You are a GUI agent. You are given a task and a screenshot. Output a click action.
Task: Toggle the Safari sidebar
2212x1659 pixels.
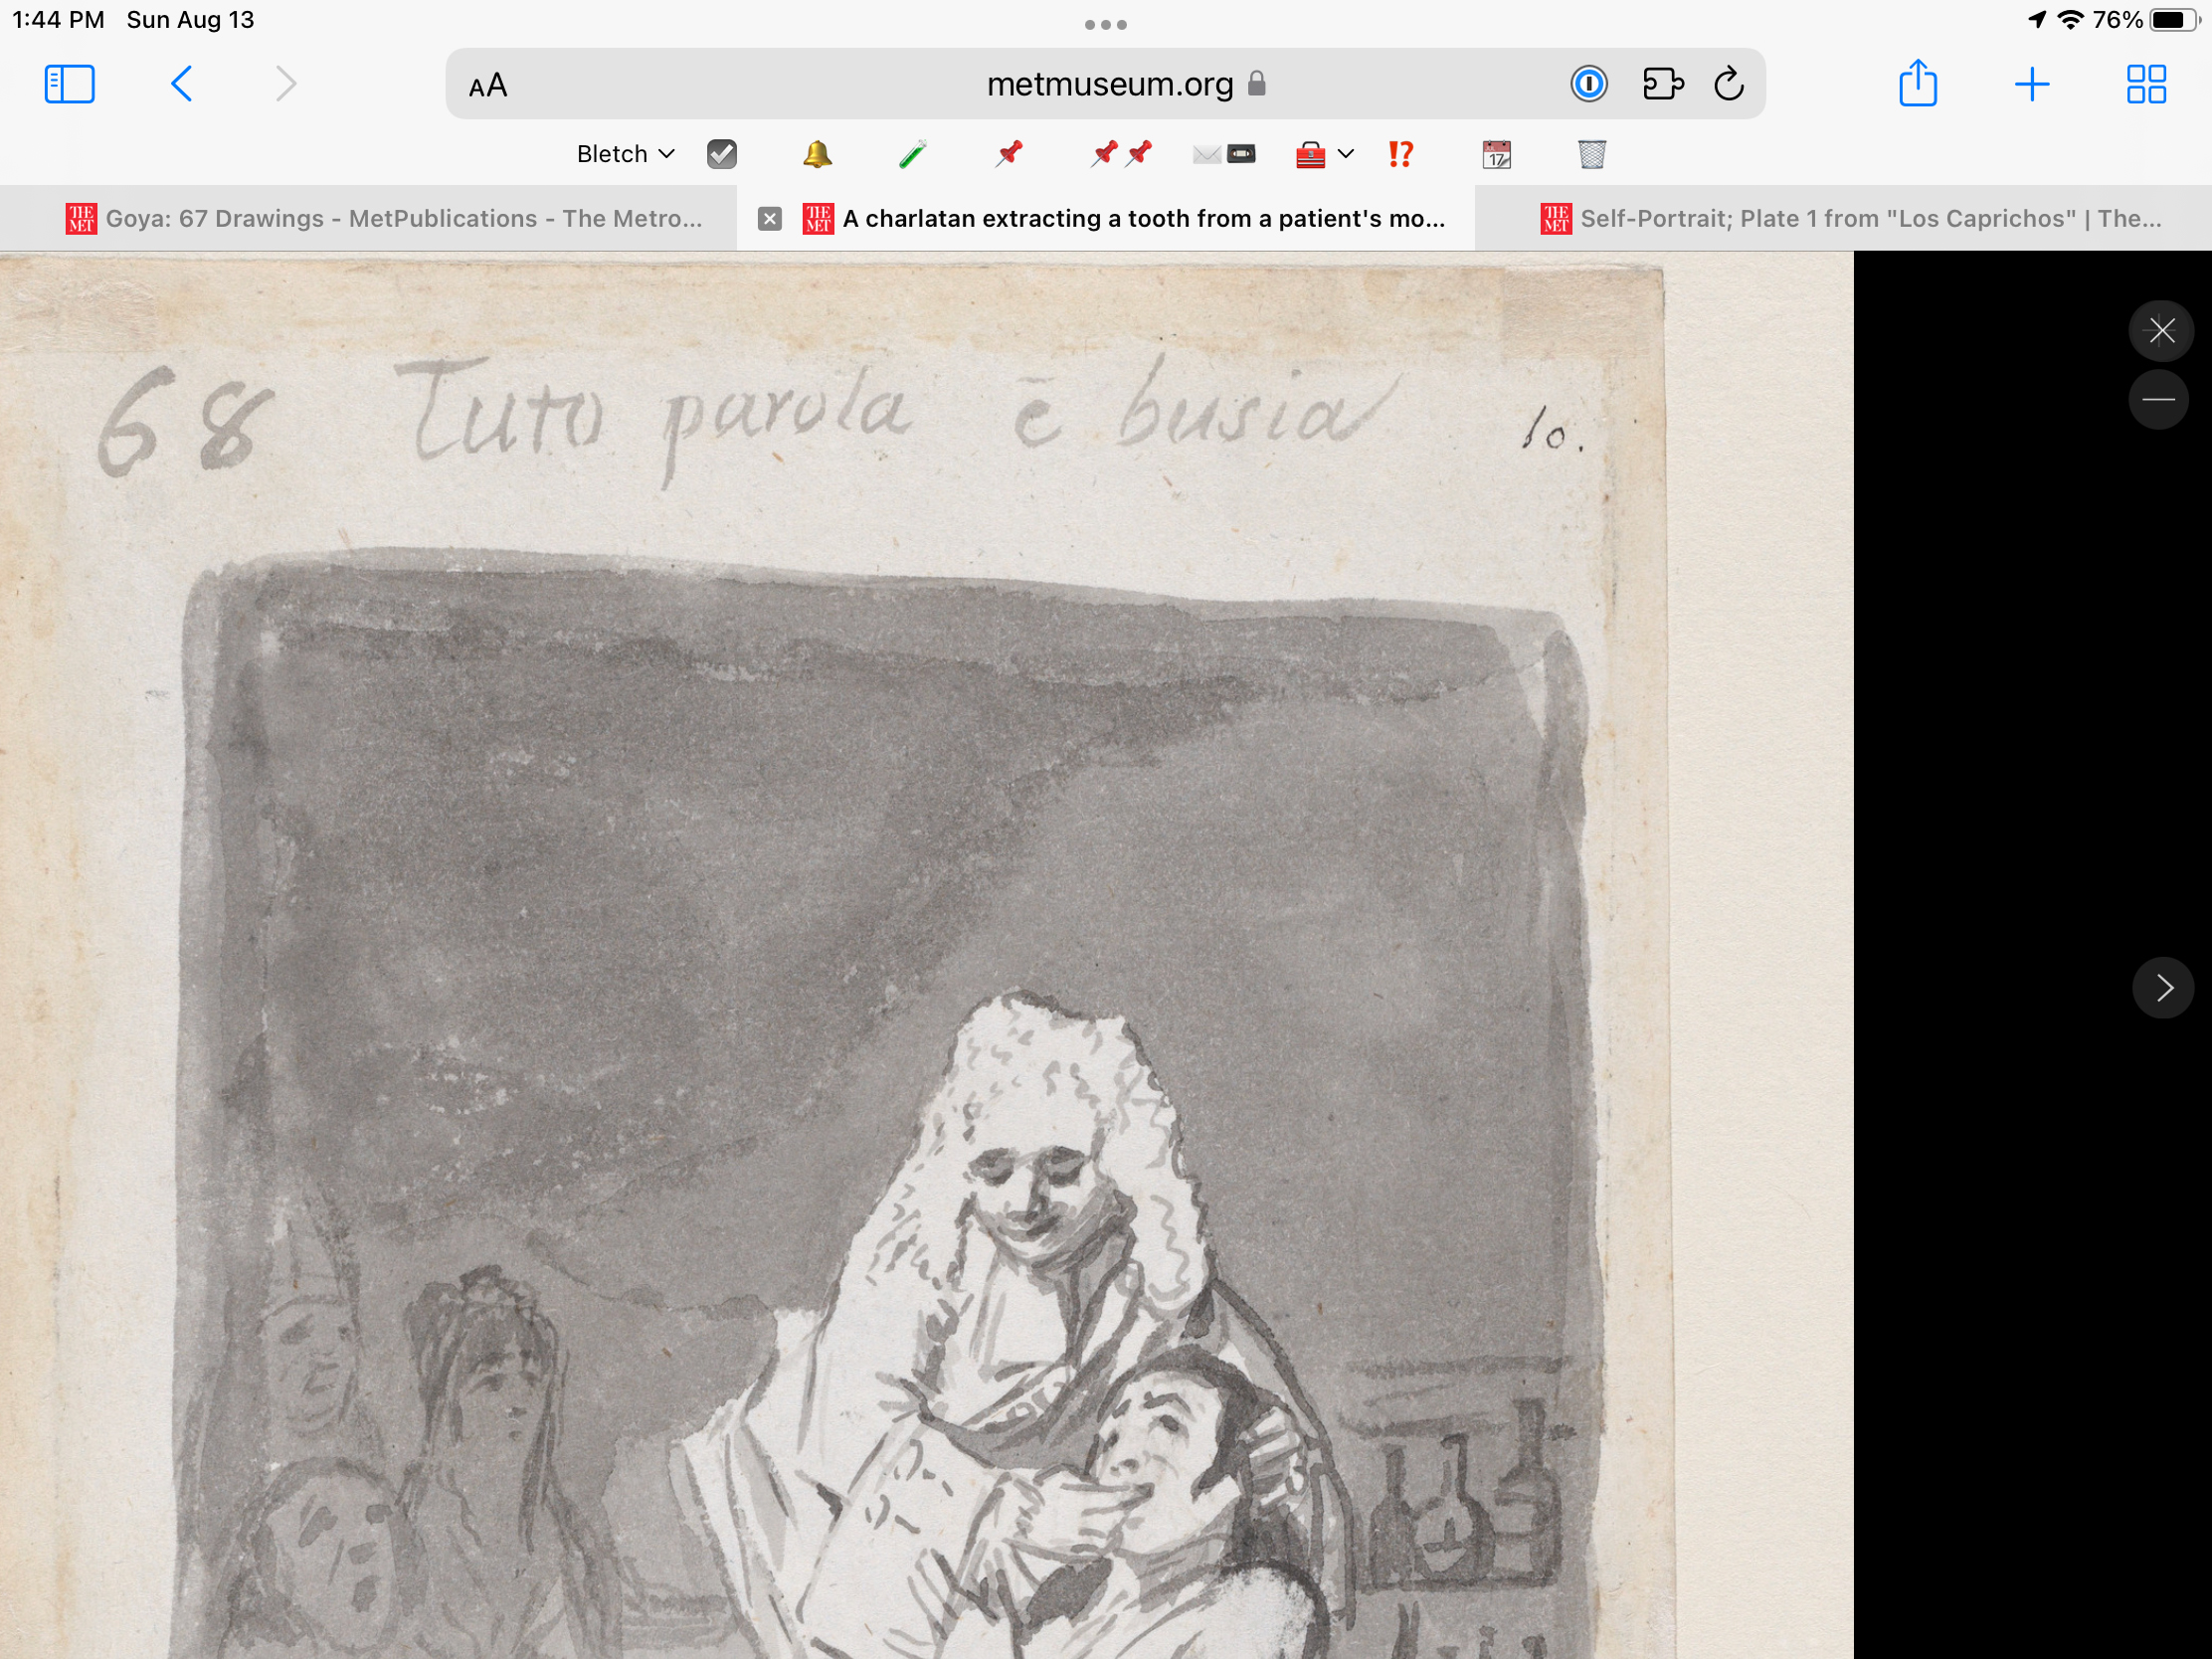[70, 84]
